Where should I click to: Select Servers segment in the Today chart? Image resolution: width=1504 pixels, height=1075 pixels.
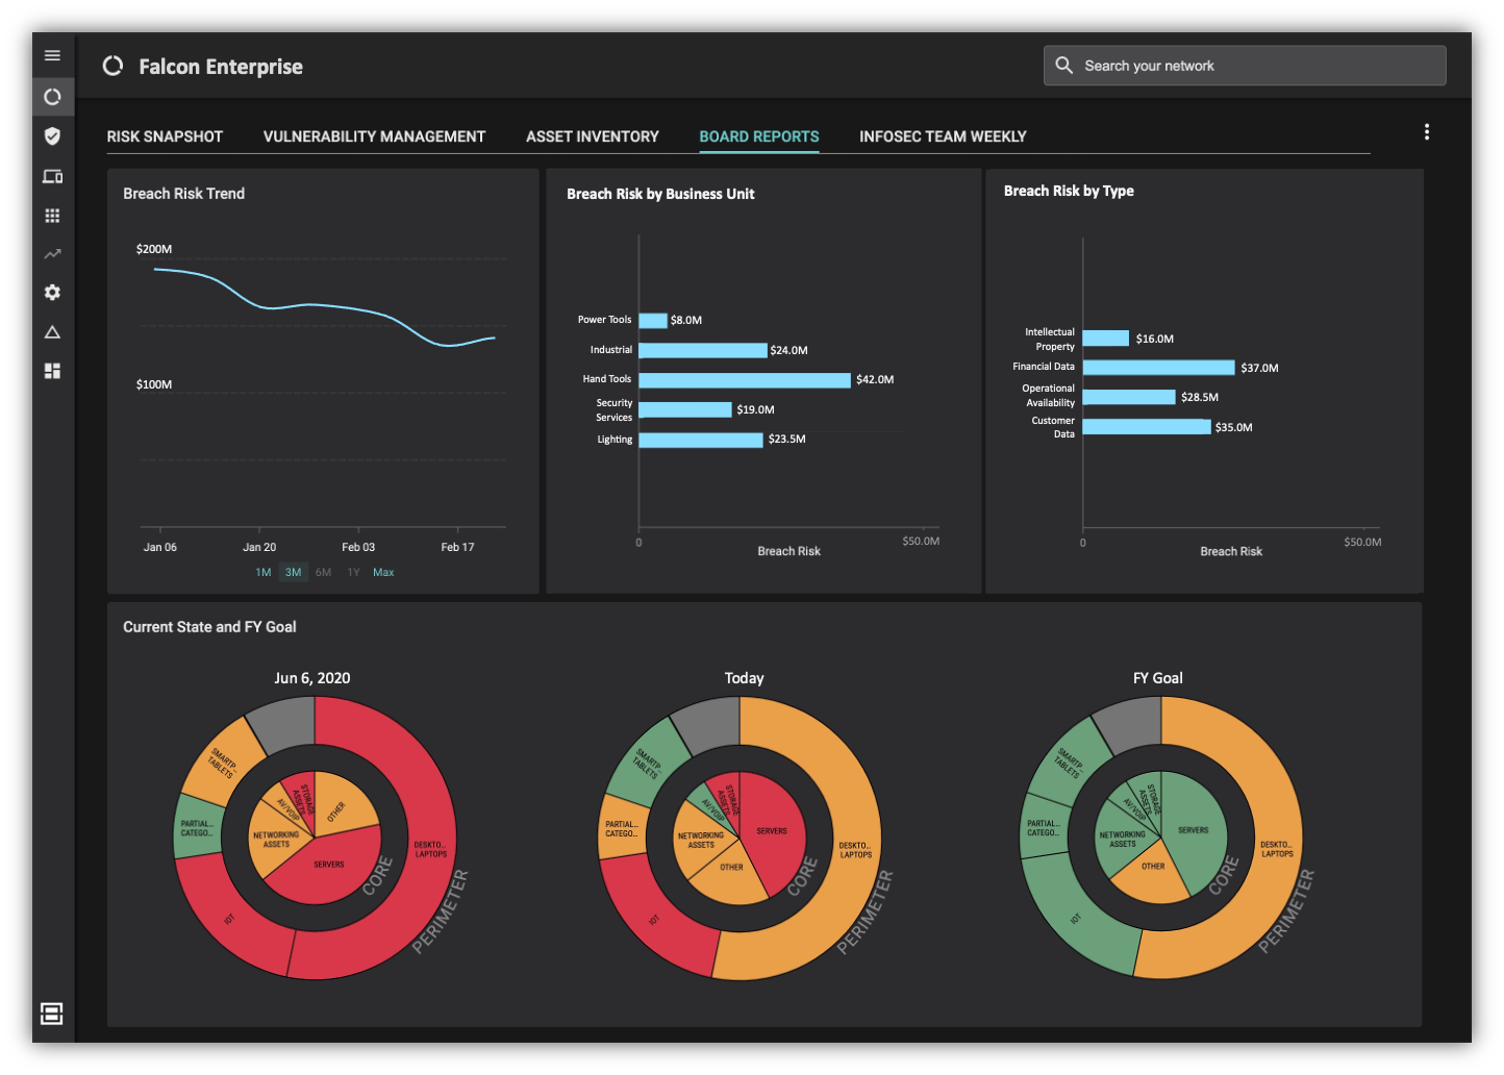click(772, 830)
